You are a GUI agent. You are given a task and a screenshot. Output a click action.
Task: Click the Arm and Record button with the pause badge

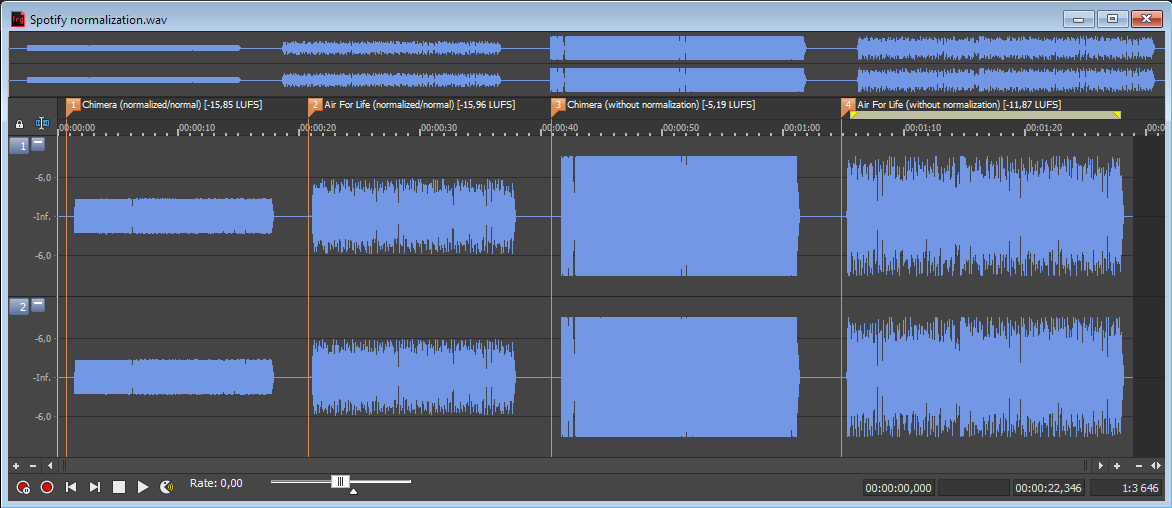23,487
